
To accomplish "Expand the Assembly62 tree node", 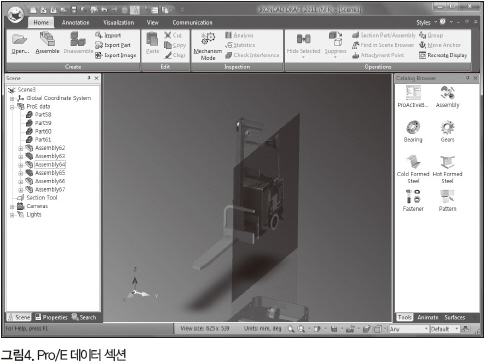I will (21, 148).
